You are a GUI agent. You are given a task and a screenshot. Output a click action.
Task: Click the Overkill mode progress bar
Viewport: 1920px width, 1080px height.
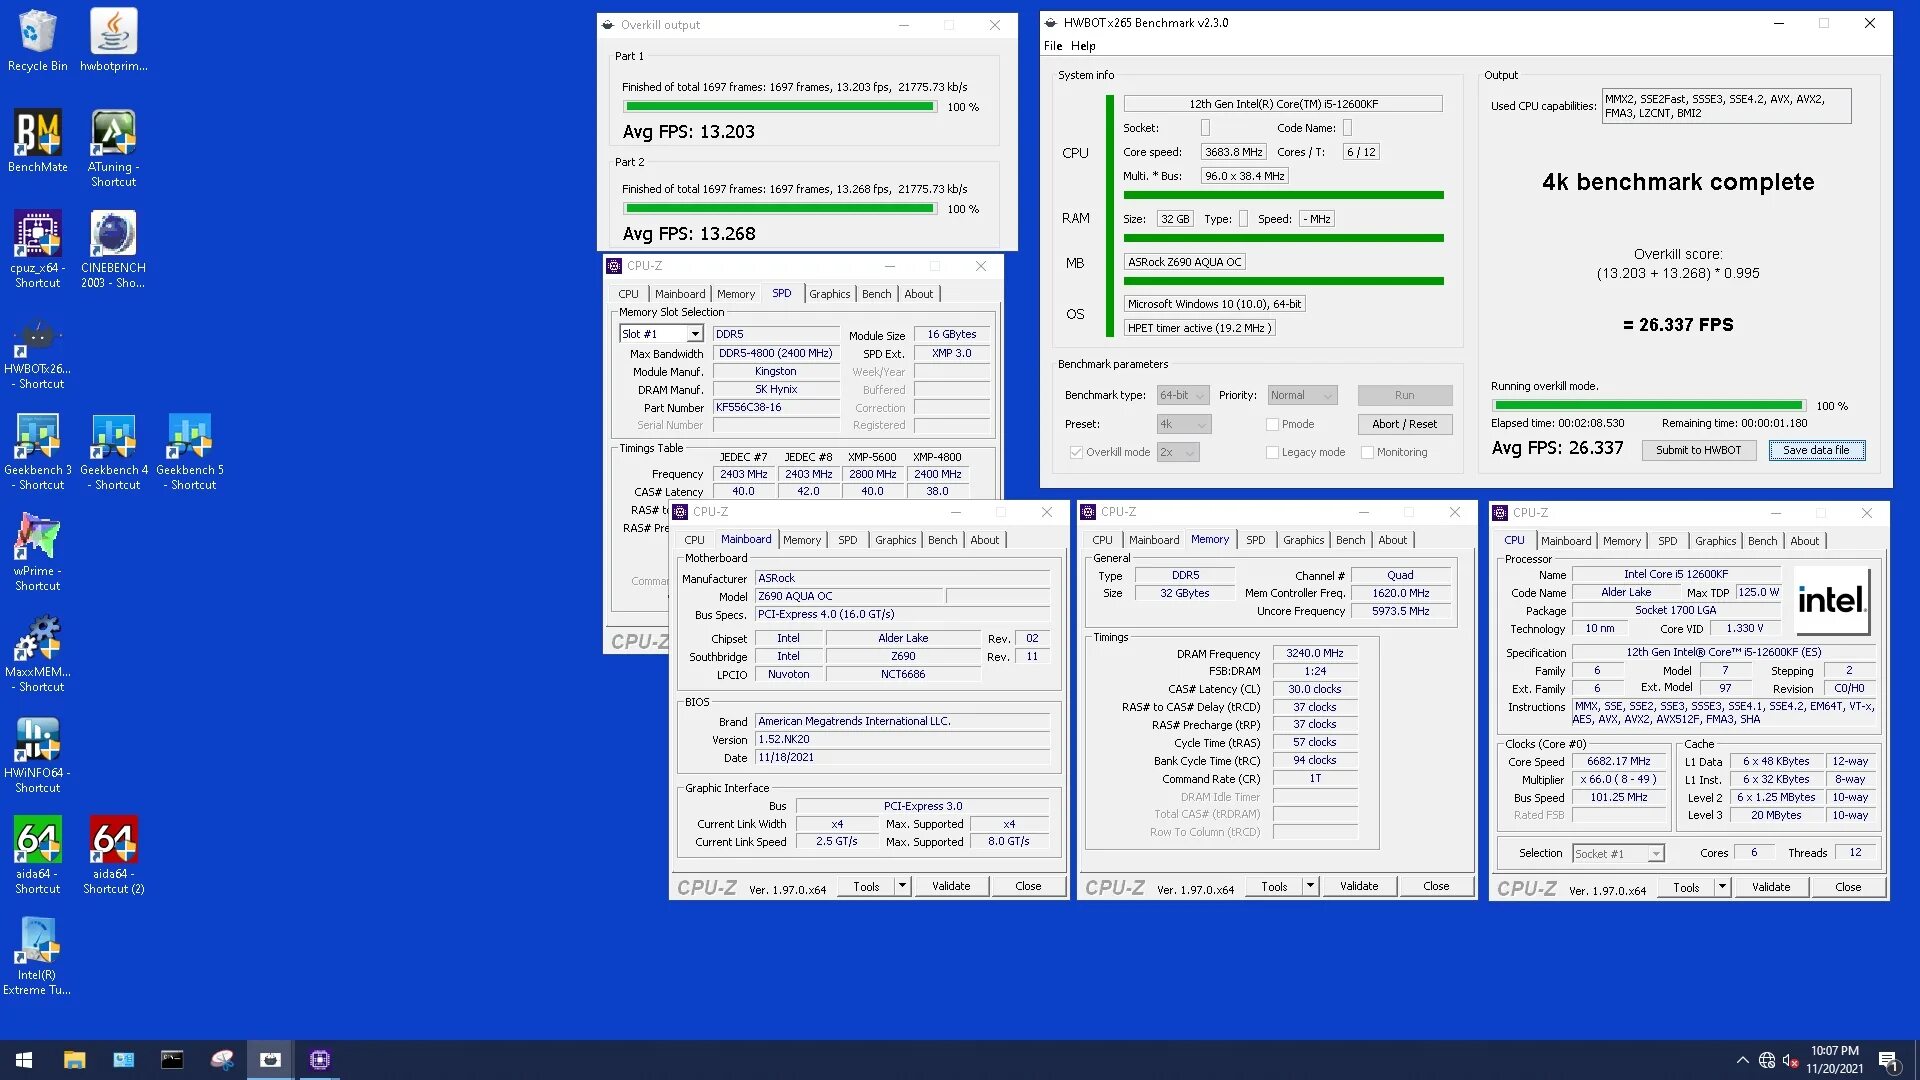pyautogui.click(x=1647, y=406)
